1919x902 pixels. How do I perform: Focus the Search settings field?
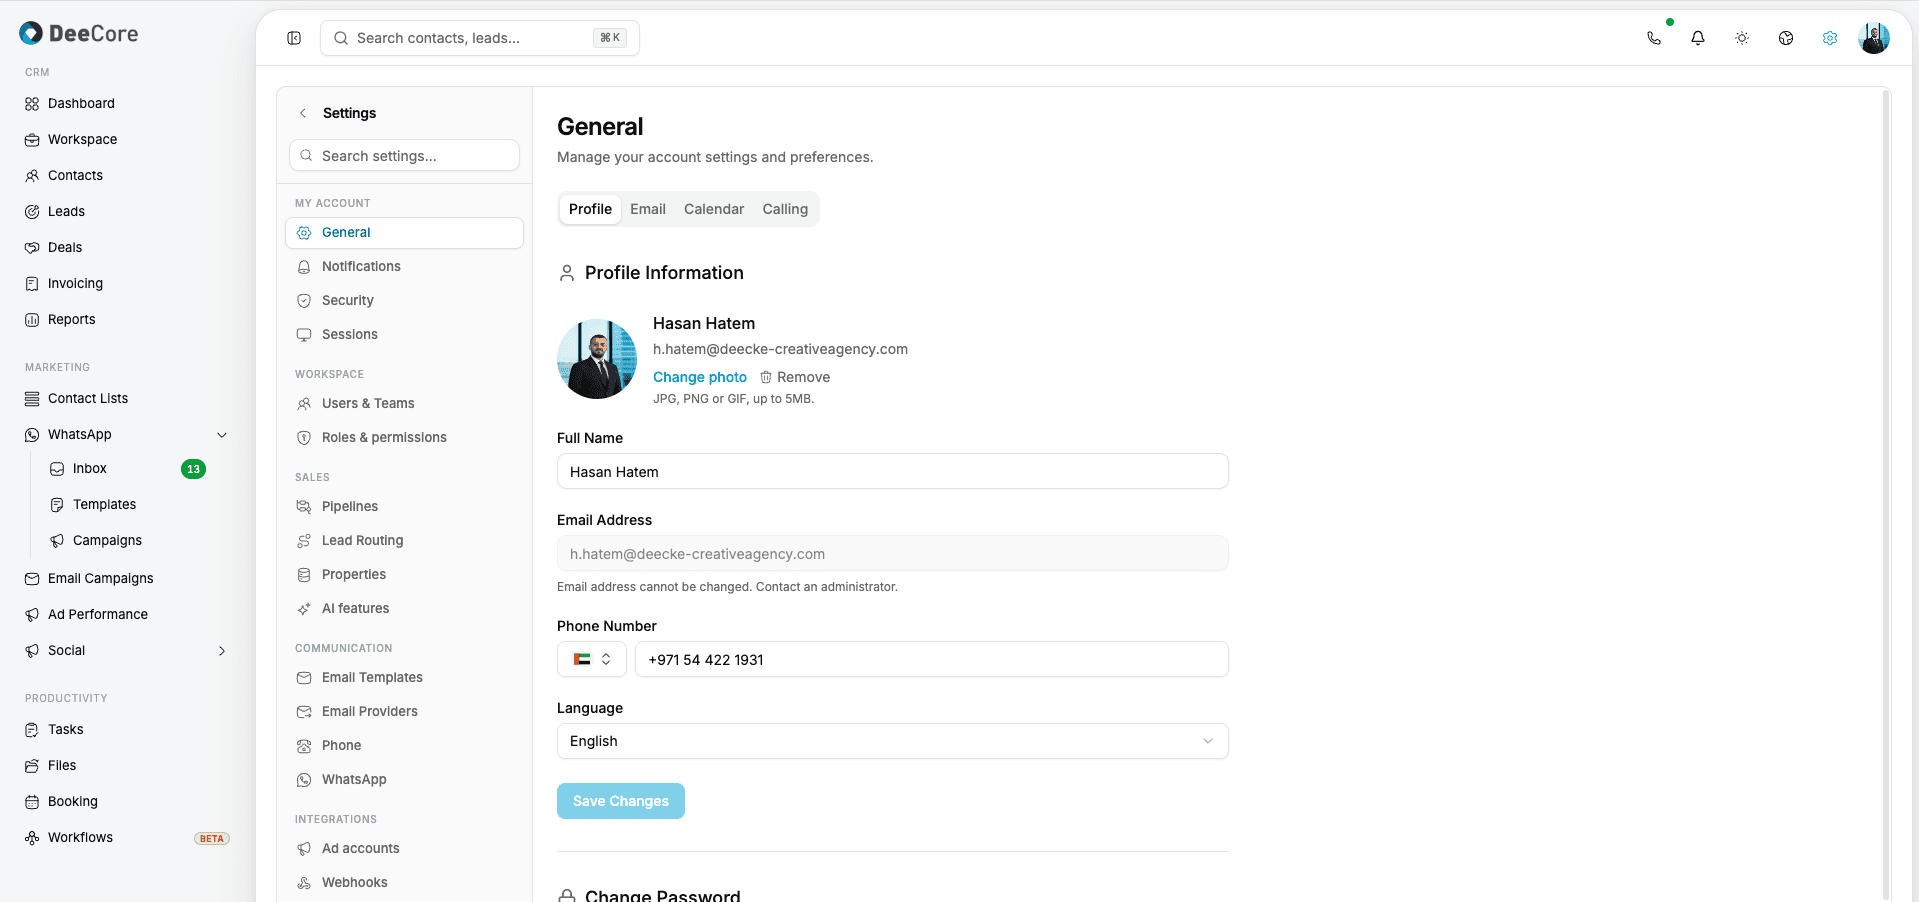pyautogui.click(x=404, y=156)
